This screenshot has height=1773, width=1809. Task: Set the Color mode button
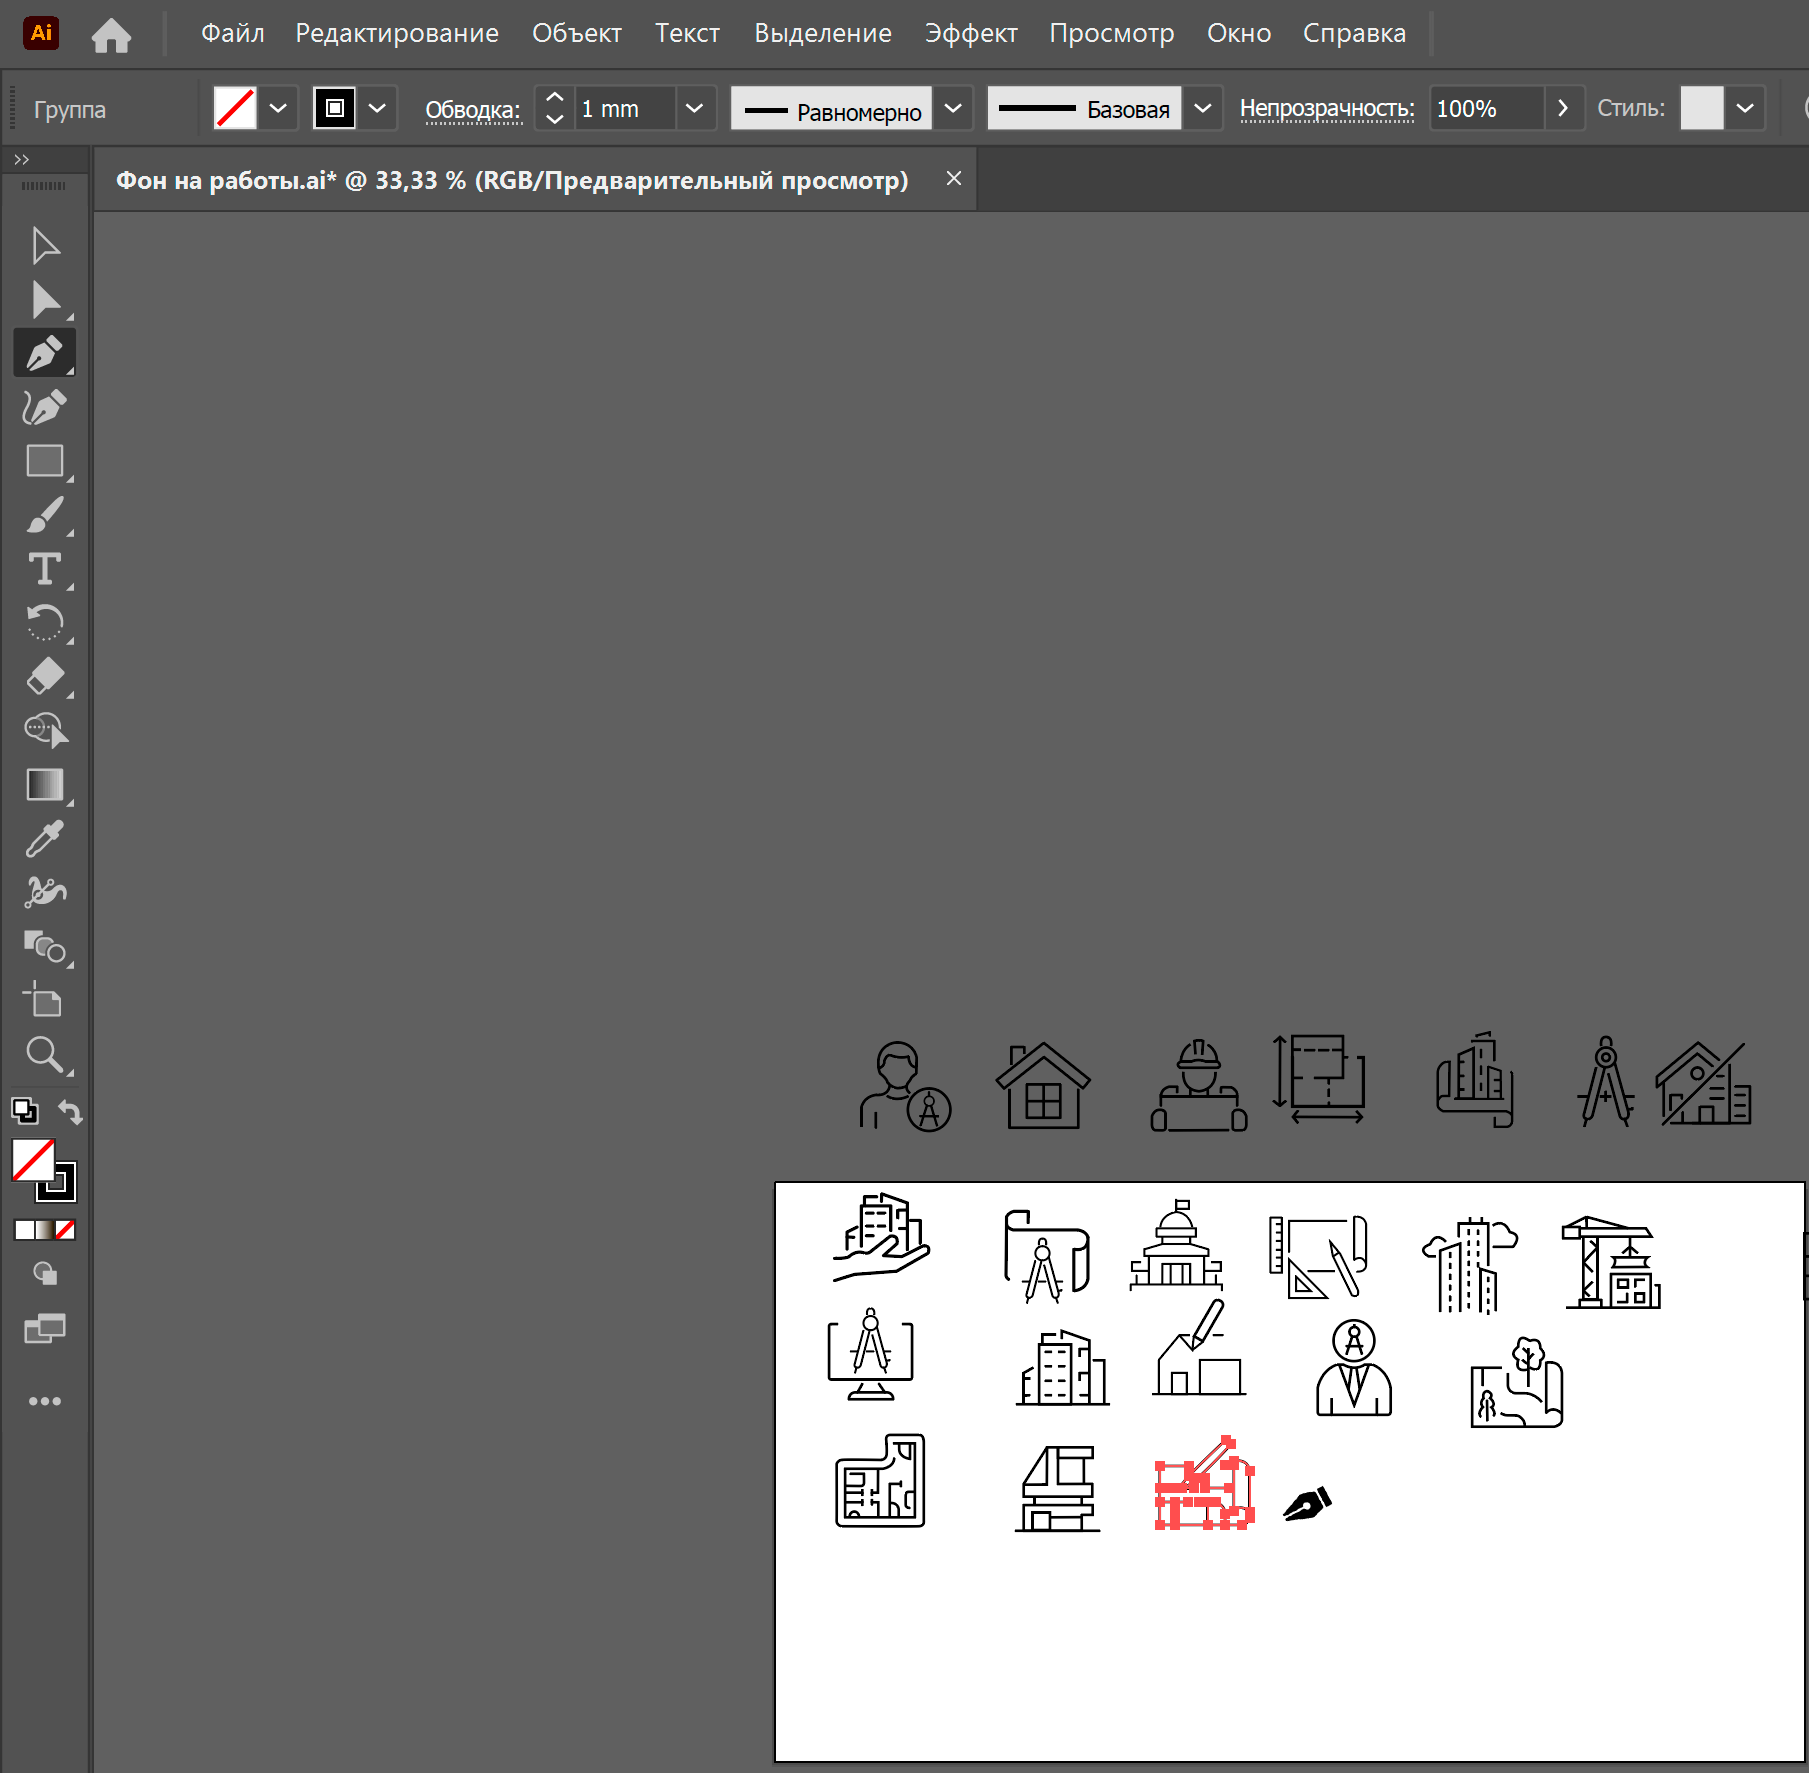click(x=24, y=1230)
